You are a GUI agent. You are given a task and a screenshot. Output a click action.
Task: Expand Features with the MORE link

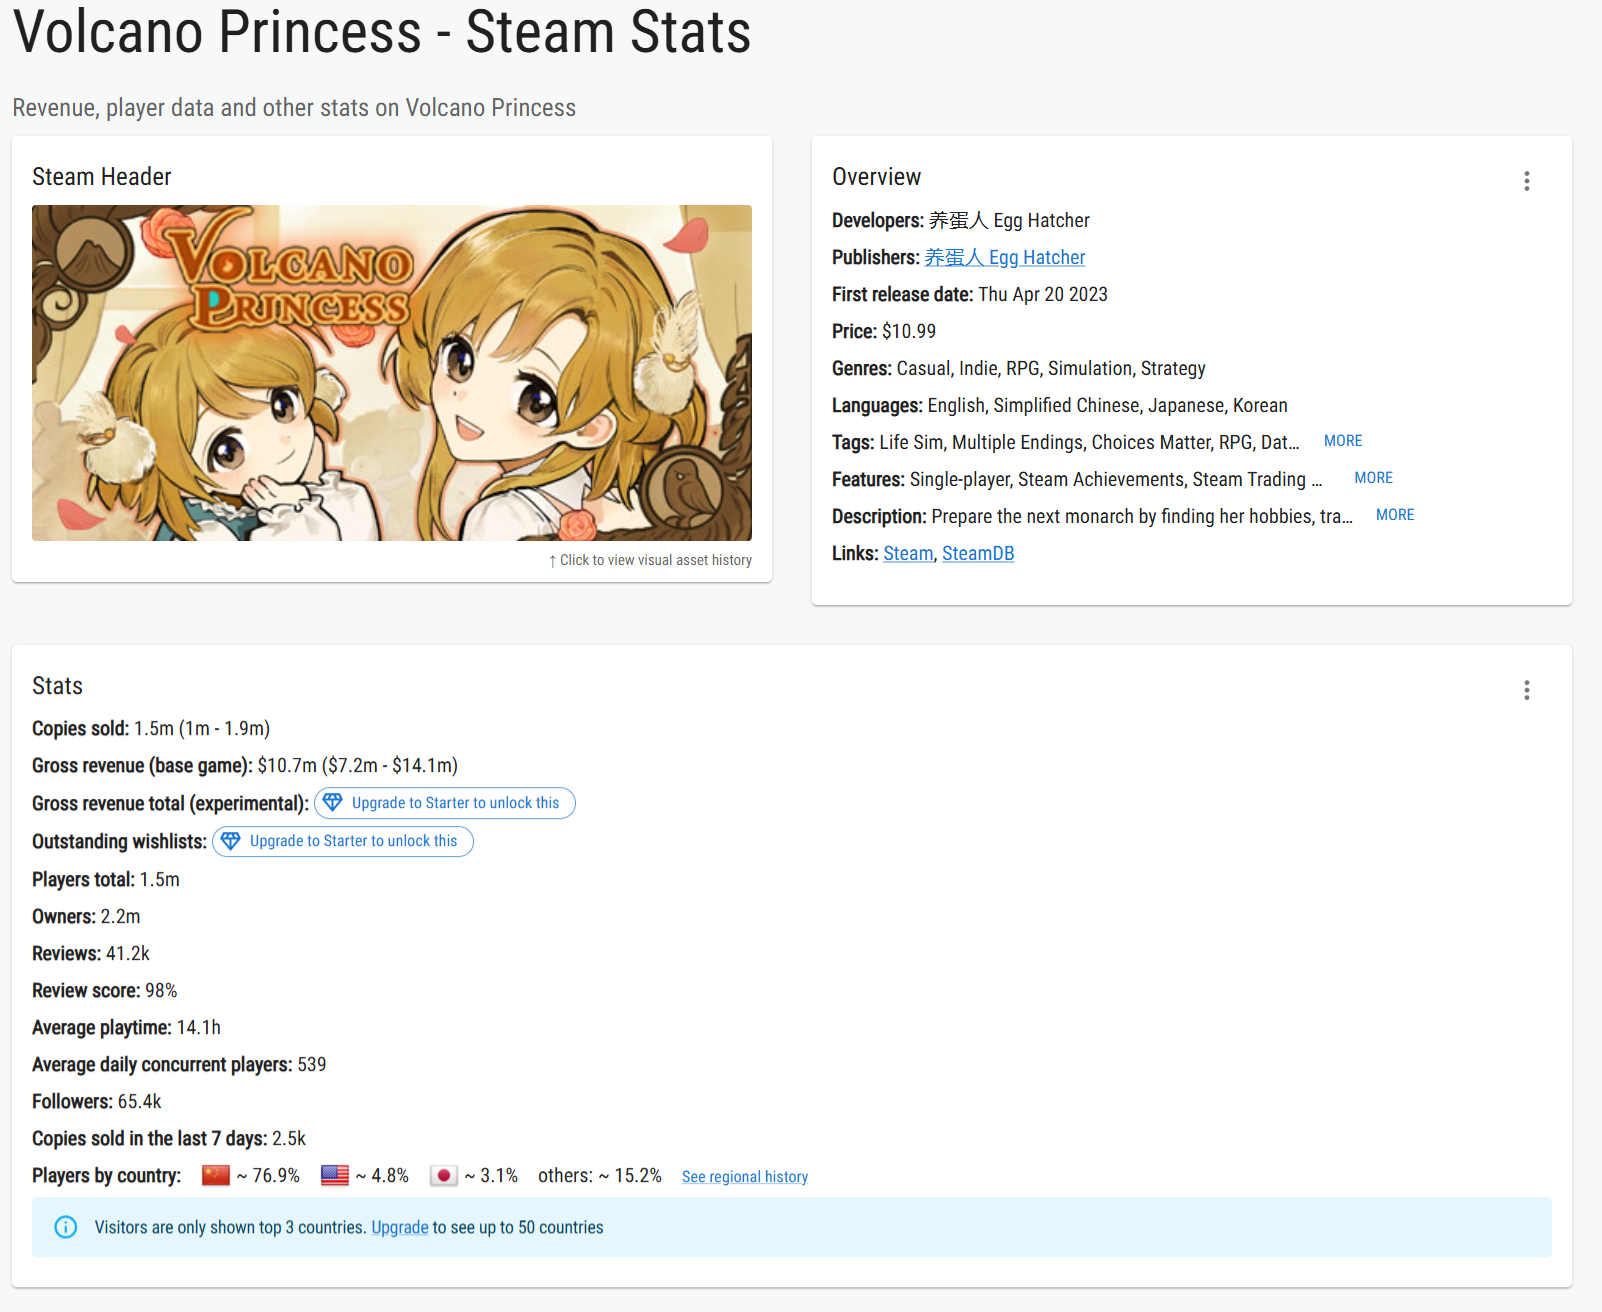tap(1373, 478)
